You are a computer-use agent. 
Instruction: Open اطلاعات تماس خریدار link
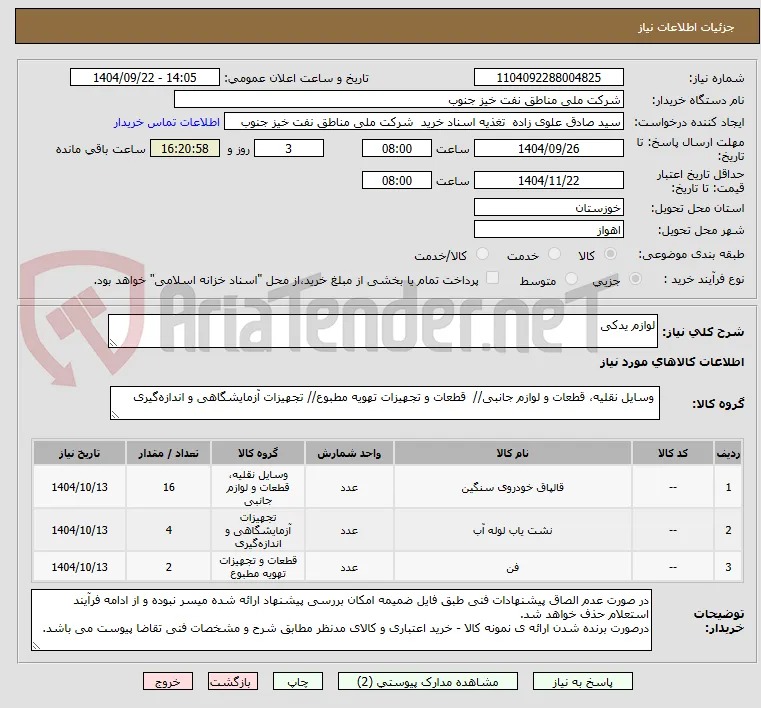[167, 122]
